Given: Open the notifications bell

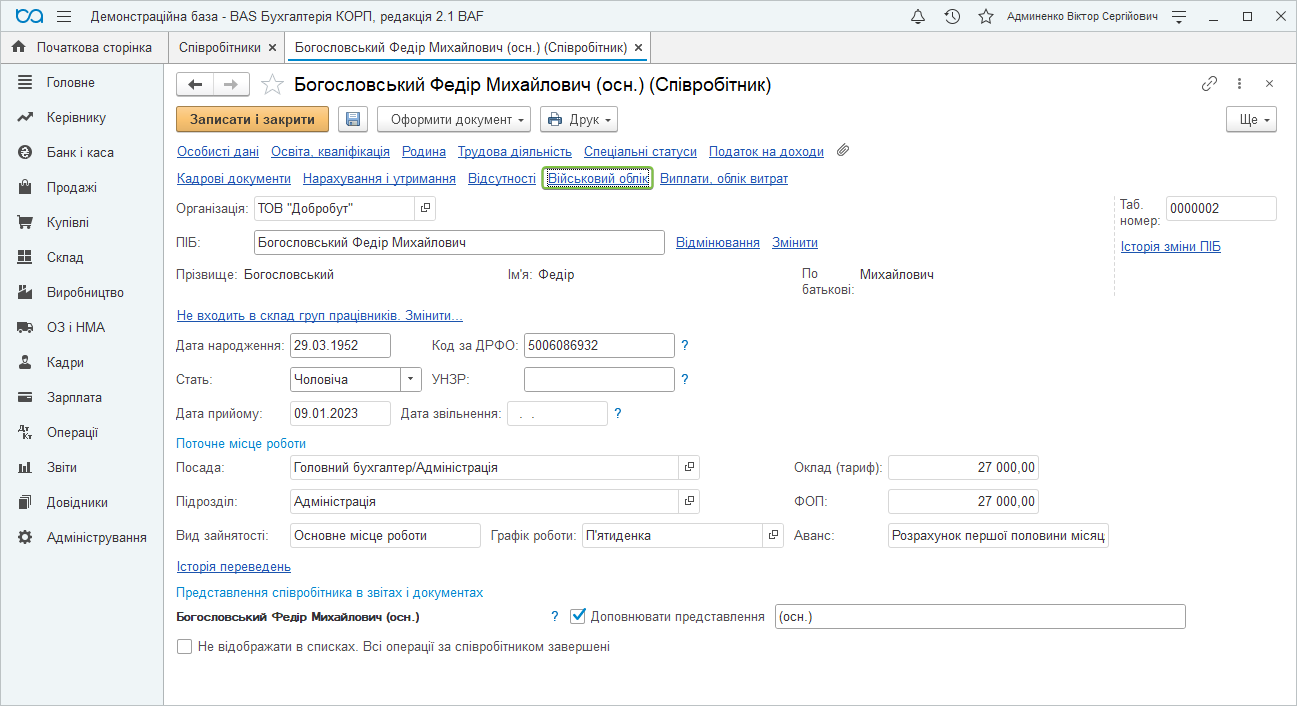Looking at the screenshot, I should click(918, 17).
